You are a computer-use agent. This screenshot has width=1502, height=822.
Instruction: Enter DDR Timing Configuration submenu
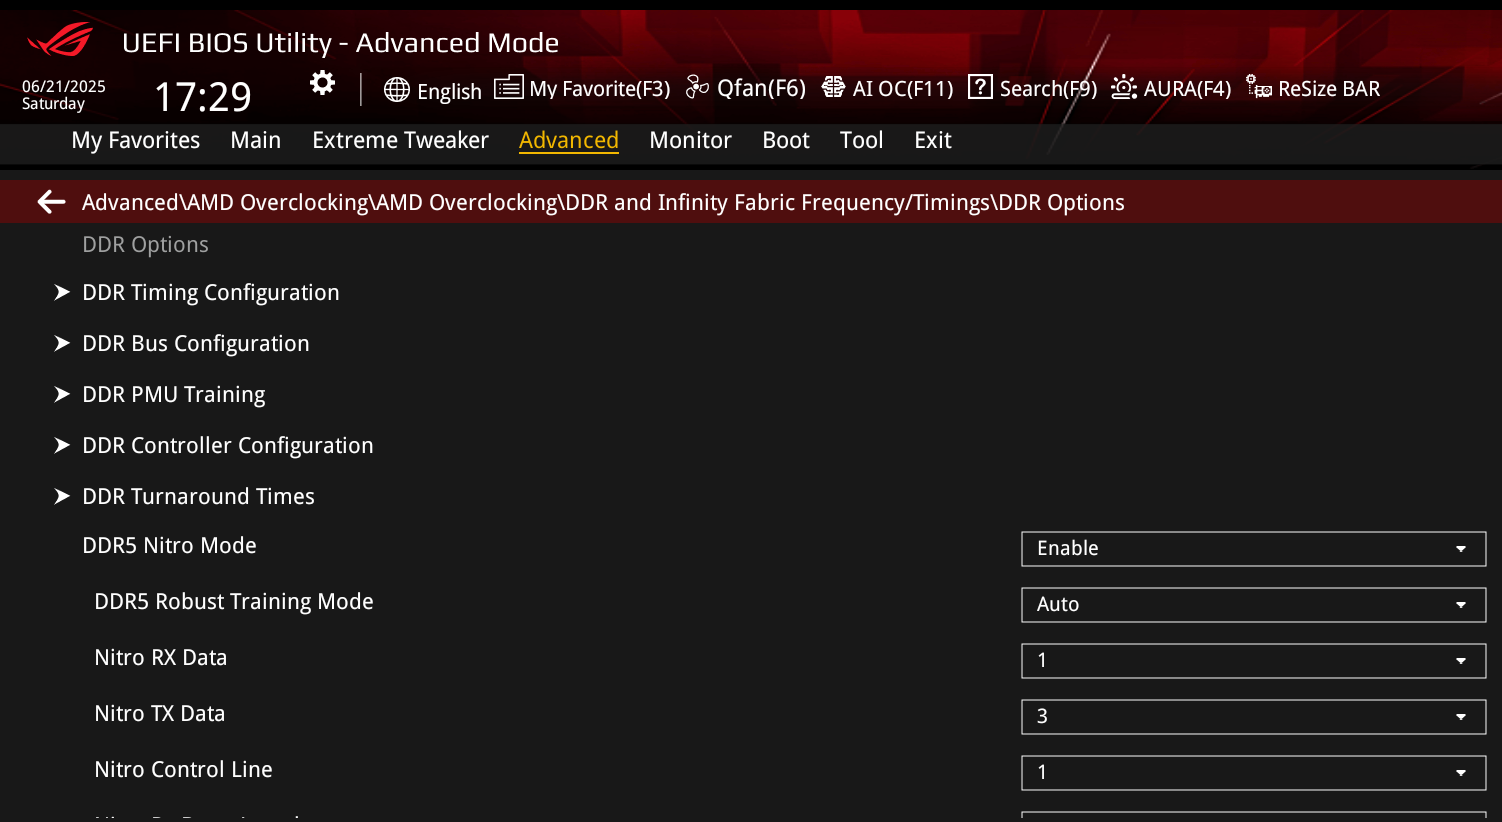[x=211, y=292]
